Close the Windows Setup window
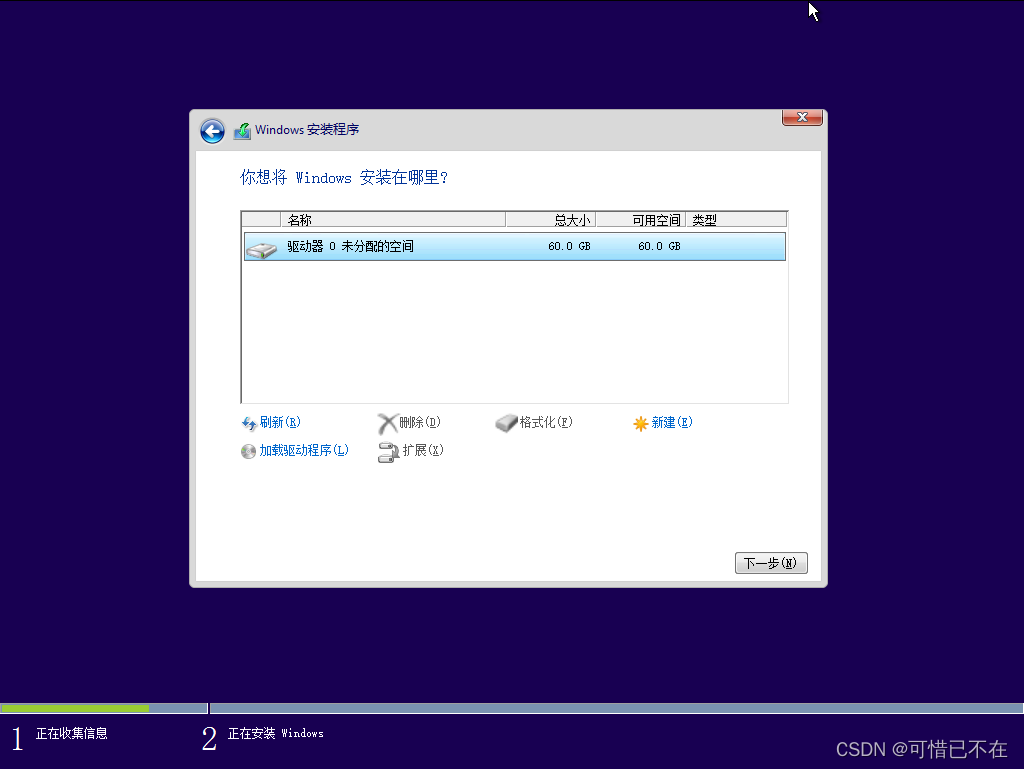This screenshot has width=1024, height=769. click(x=801, y=117)
